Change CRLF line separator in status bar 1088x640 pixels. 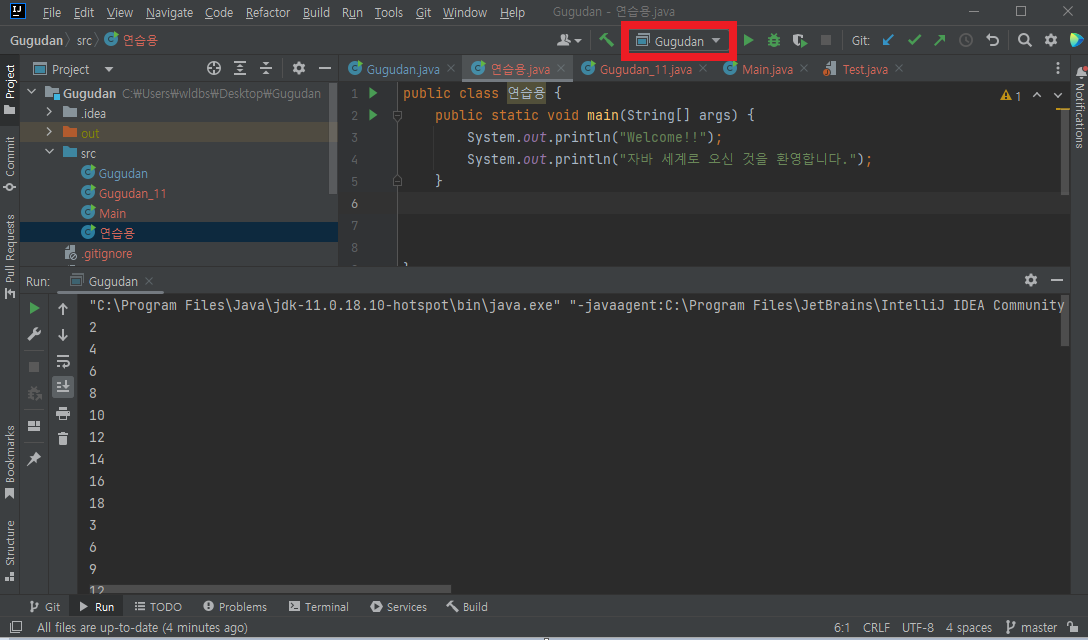pos(876,628)
